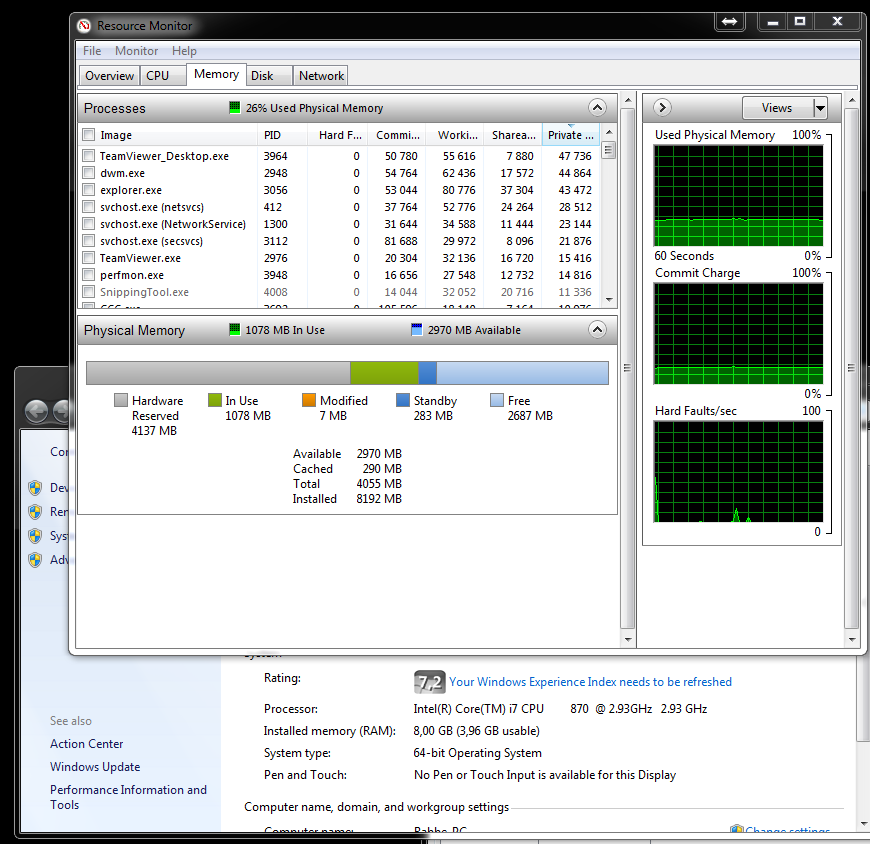Sort by the Worki... column header
This screenshot has width=870, height=844.
pyautogui.click(x=455, y=135)
